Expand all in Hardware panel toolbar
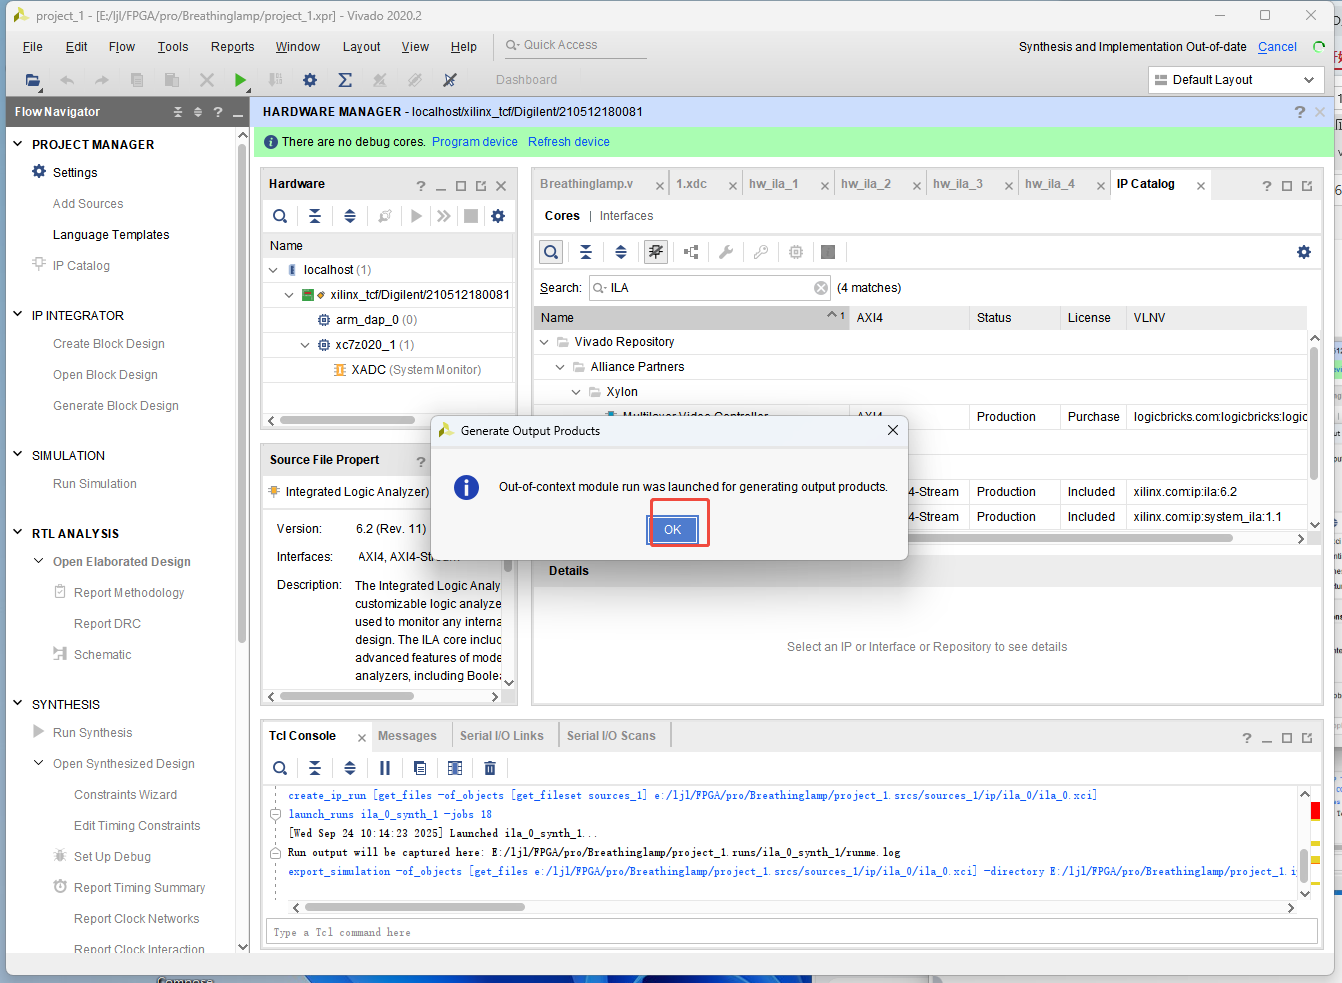This screenshot has height=983, width=1342. click(350, 216)
